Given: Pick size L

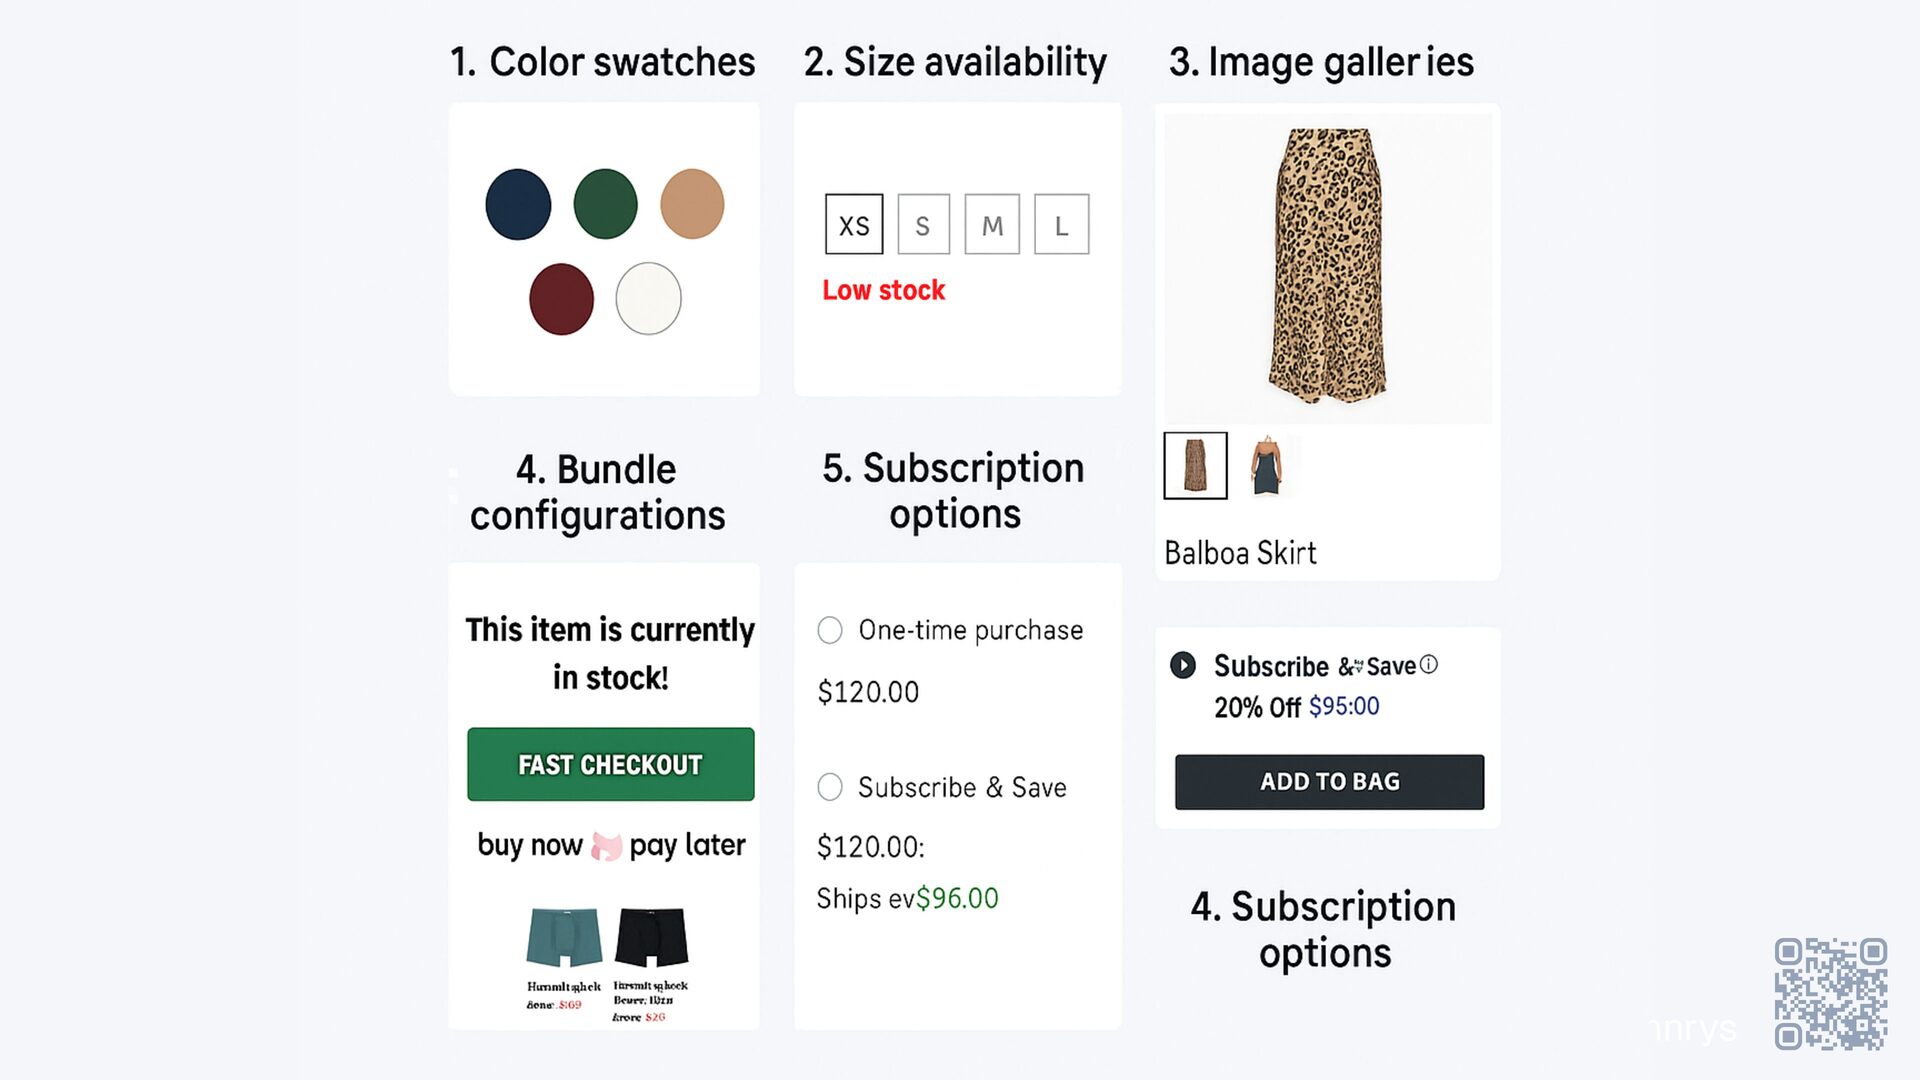Looking at the screenshot, I should (x=1061, y=225).
